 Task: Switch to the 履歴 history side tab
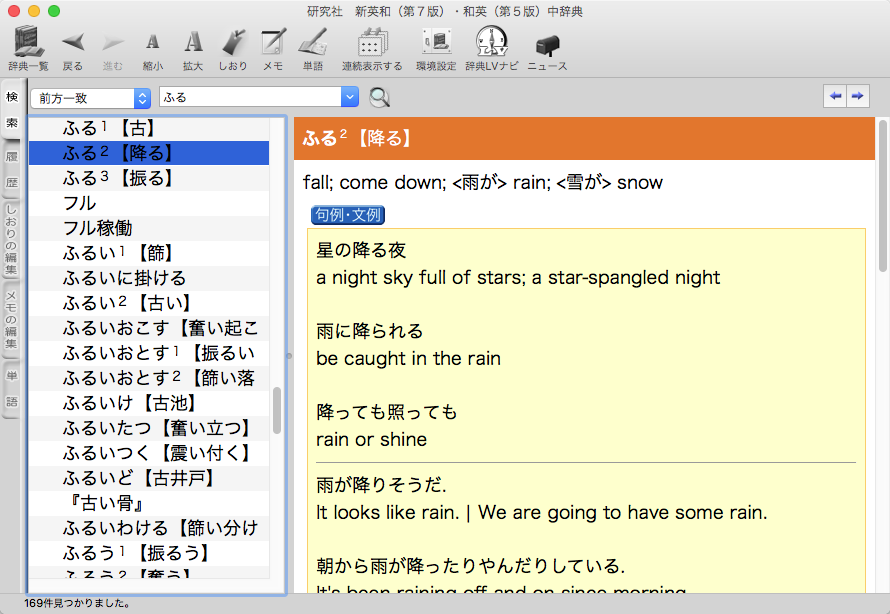pyautogui.click(x=12, y=170)
